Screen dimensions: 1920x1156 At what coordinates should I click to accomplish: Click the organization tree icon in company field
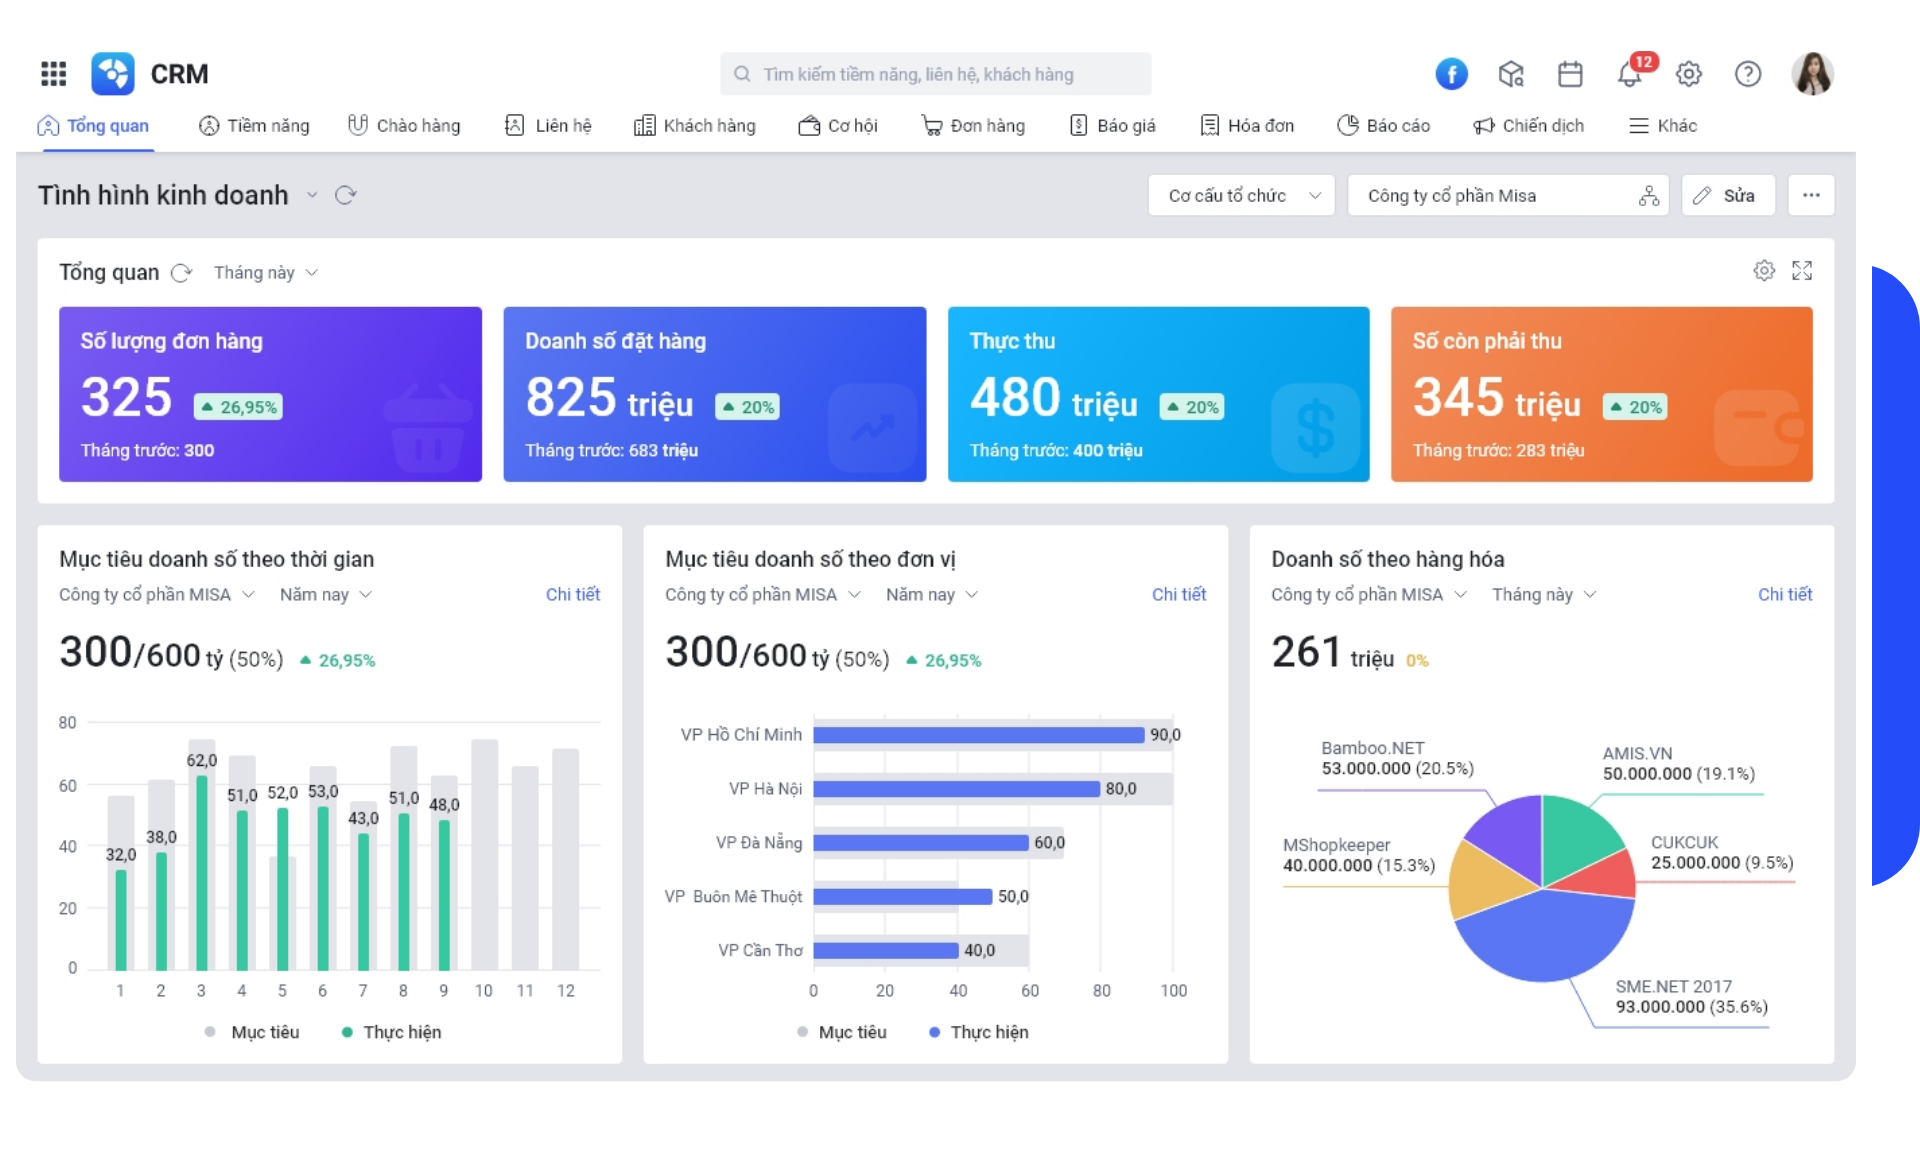(x=1648, y=196)
